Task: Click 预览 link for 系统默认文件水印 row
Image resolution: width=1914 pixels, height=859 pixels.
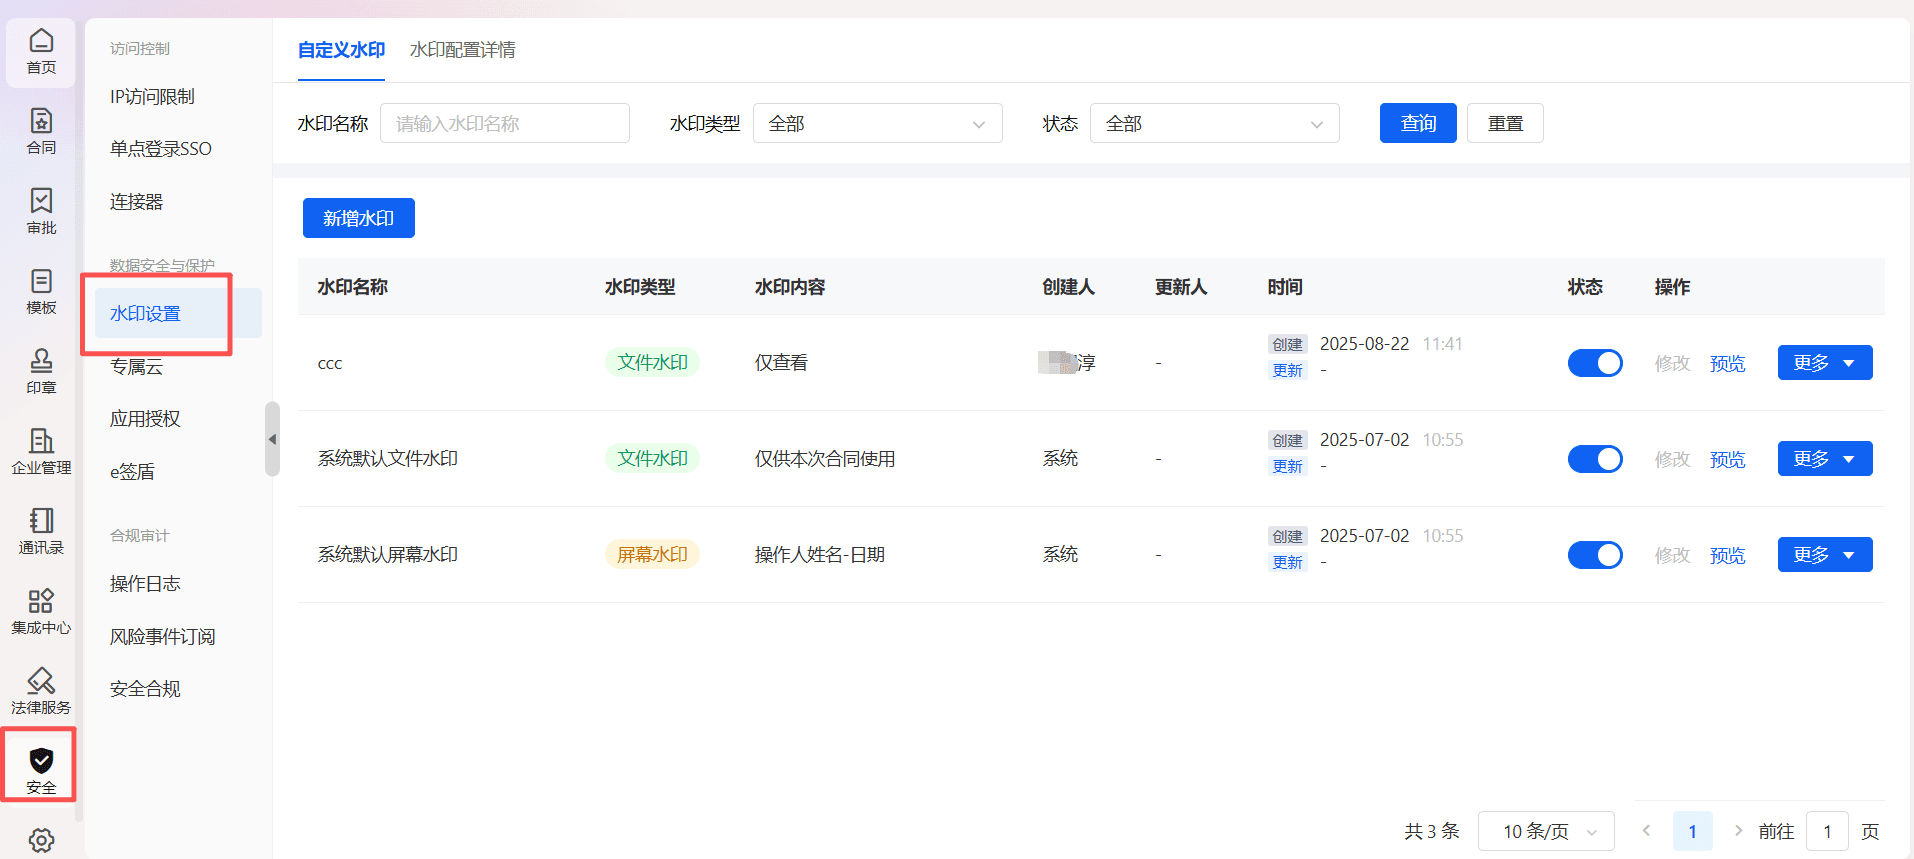Action: pos(1727,459)
